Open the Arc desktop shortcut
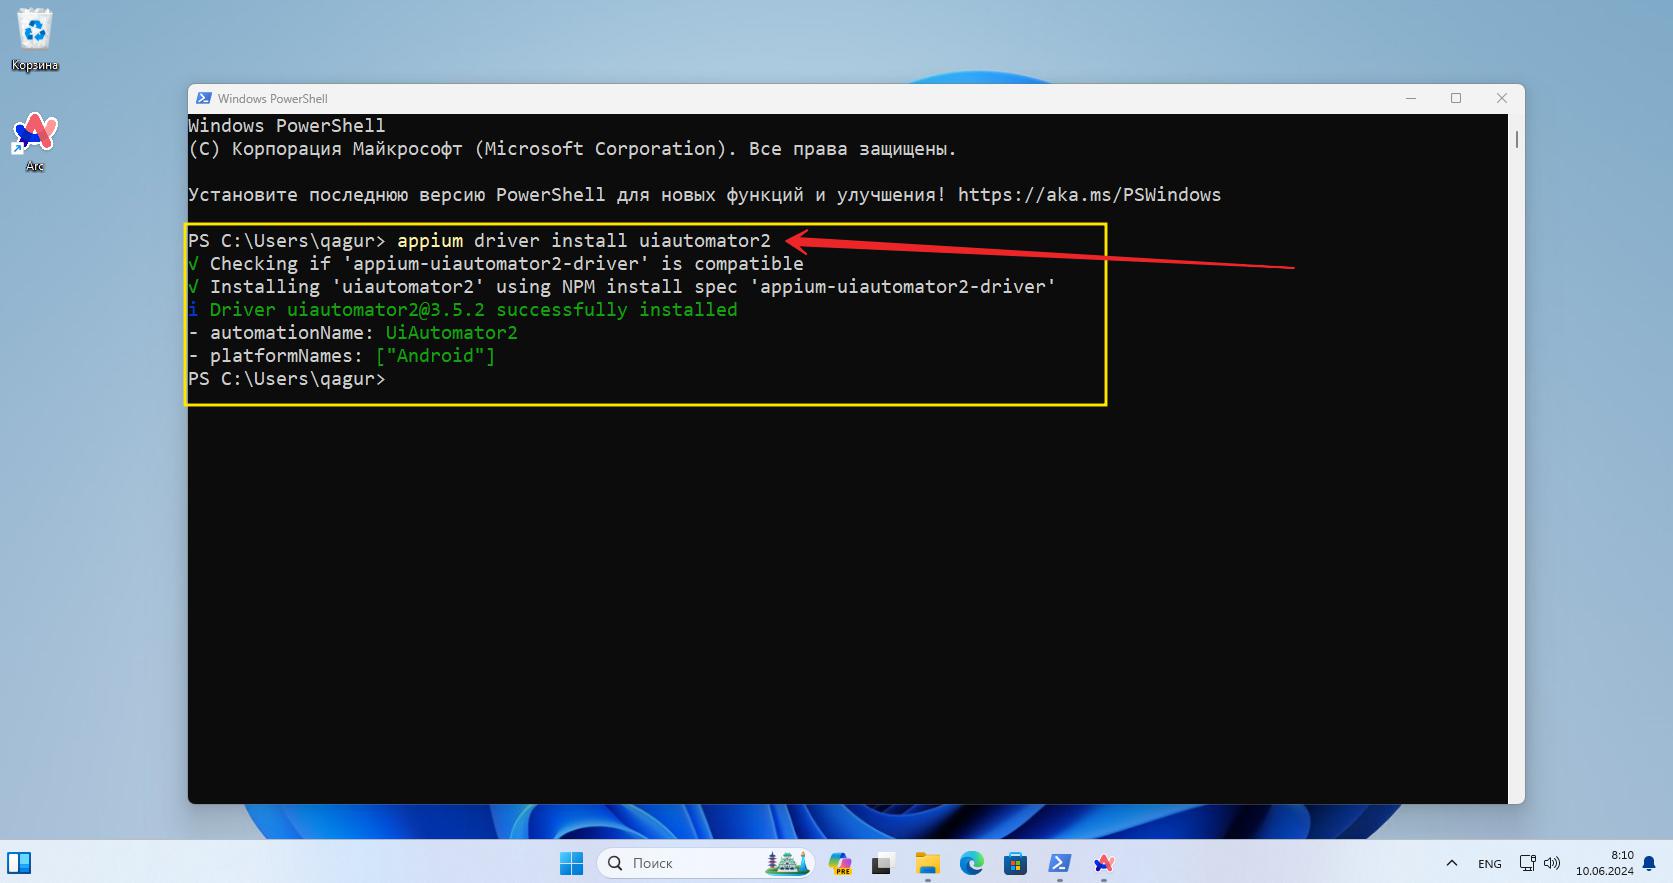Screen dimensions: 1673x883 pos(35,142)
